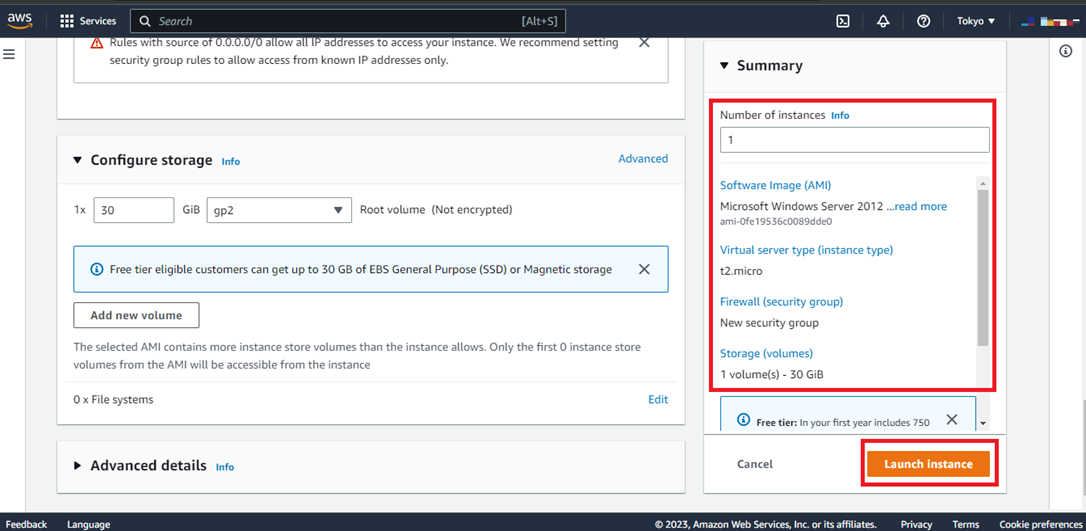Click the t2.micro instance type text

coord(741,271)
